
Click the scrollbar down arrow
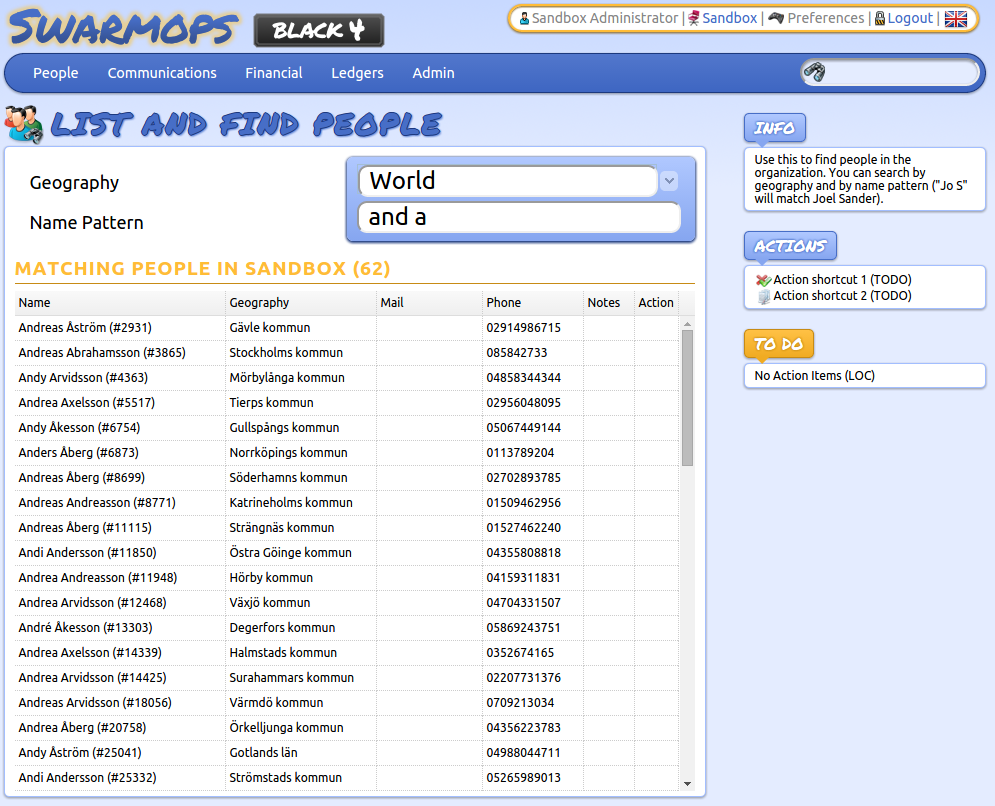coord(687,784)
